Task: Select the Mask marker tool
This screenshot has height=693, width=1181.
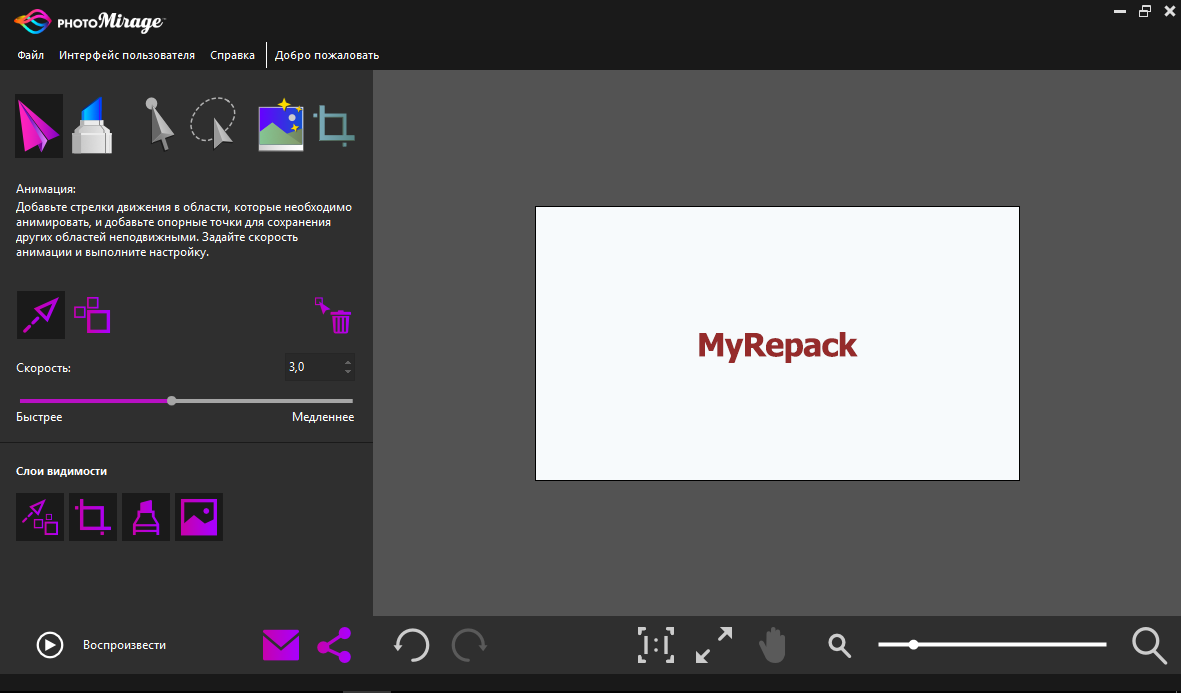Action: click(x=92, y=126)
